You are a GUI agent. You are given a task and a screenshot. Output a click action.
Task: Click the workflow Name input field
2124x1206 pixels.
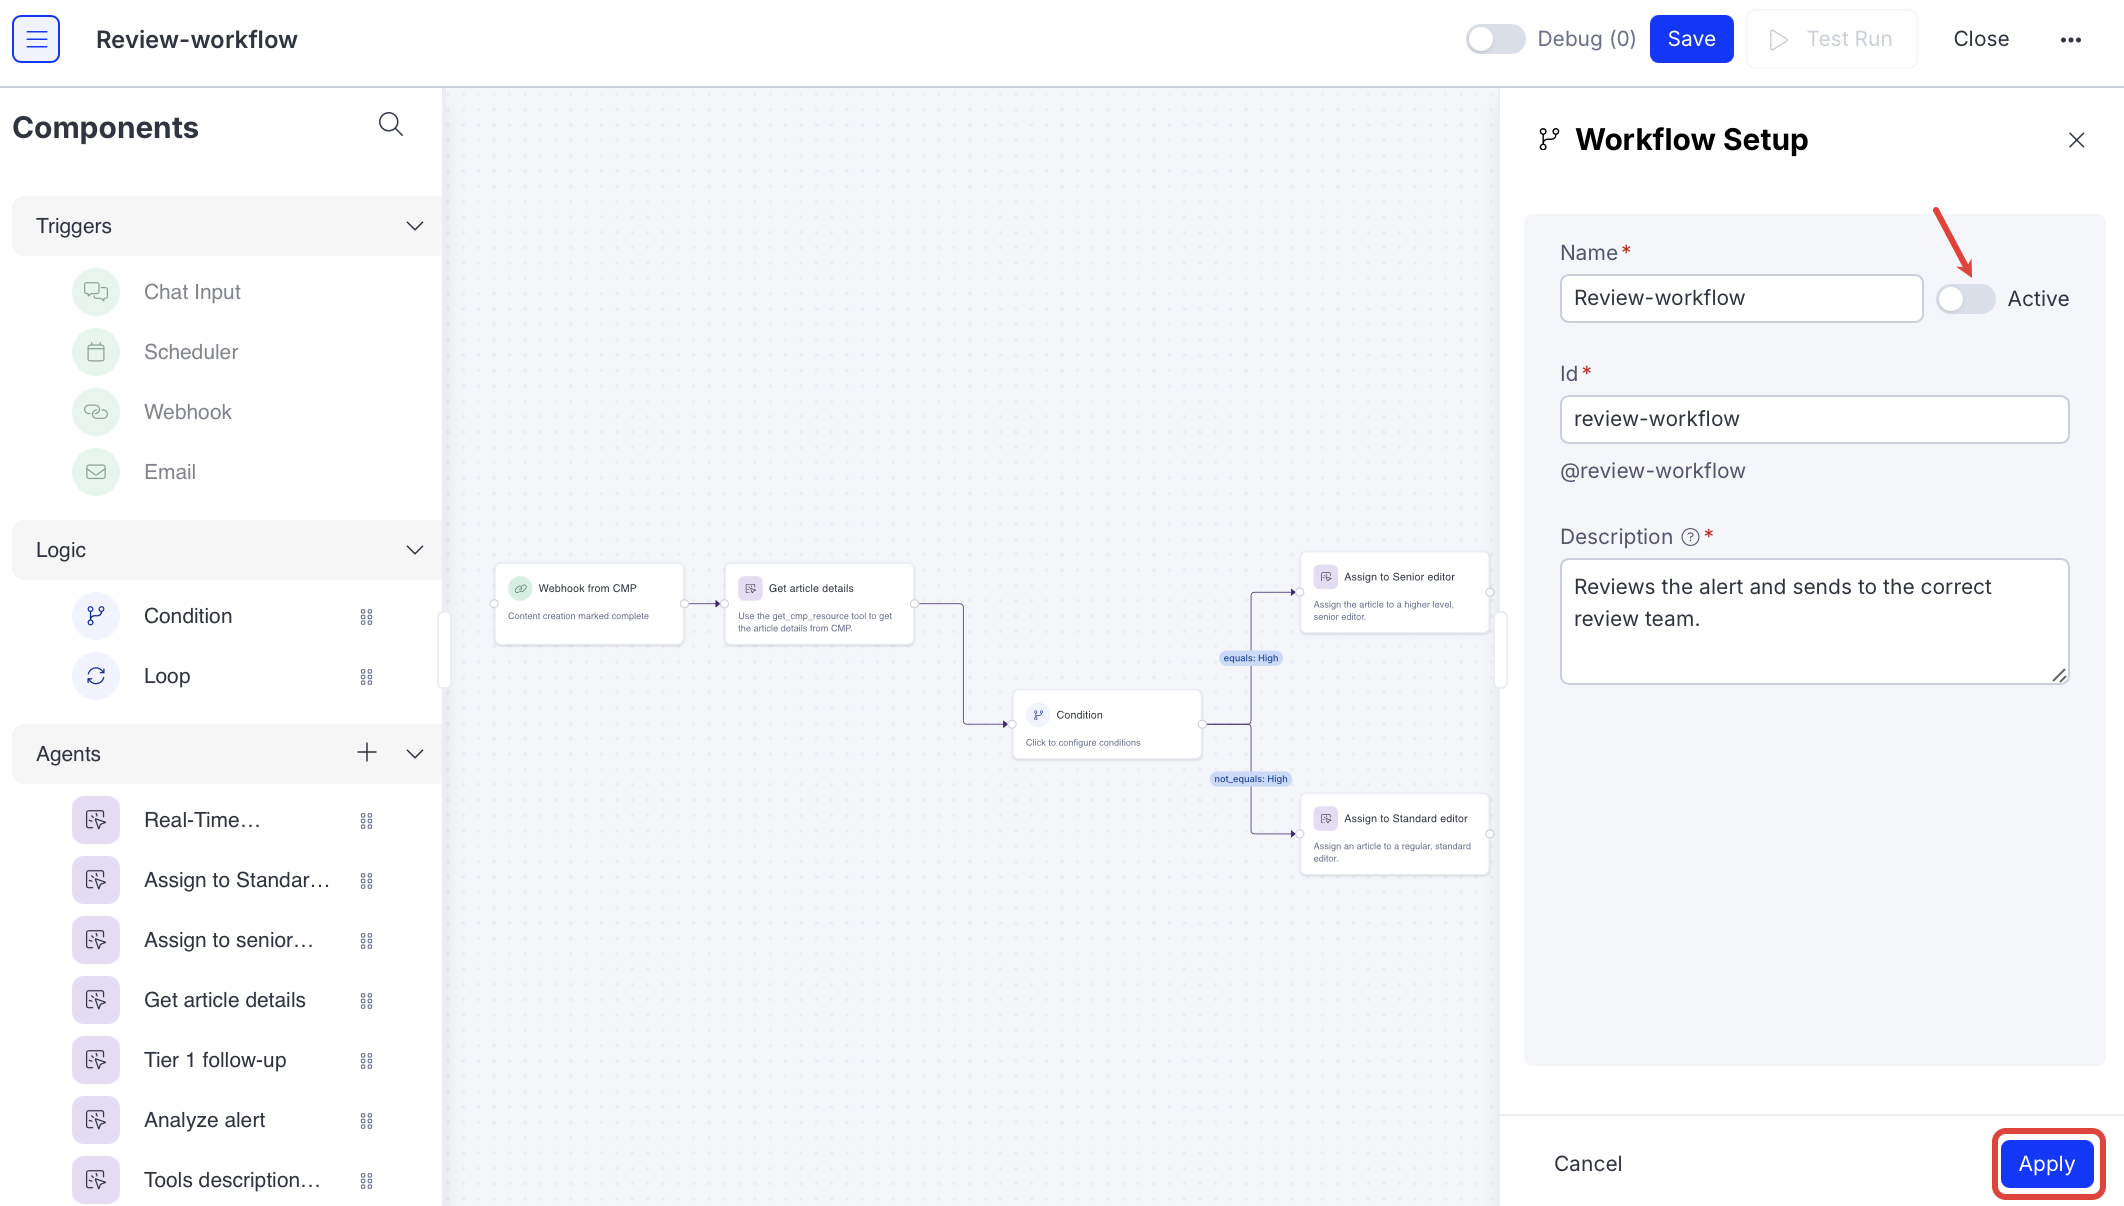tap(1740, 299)
